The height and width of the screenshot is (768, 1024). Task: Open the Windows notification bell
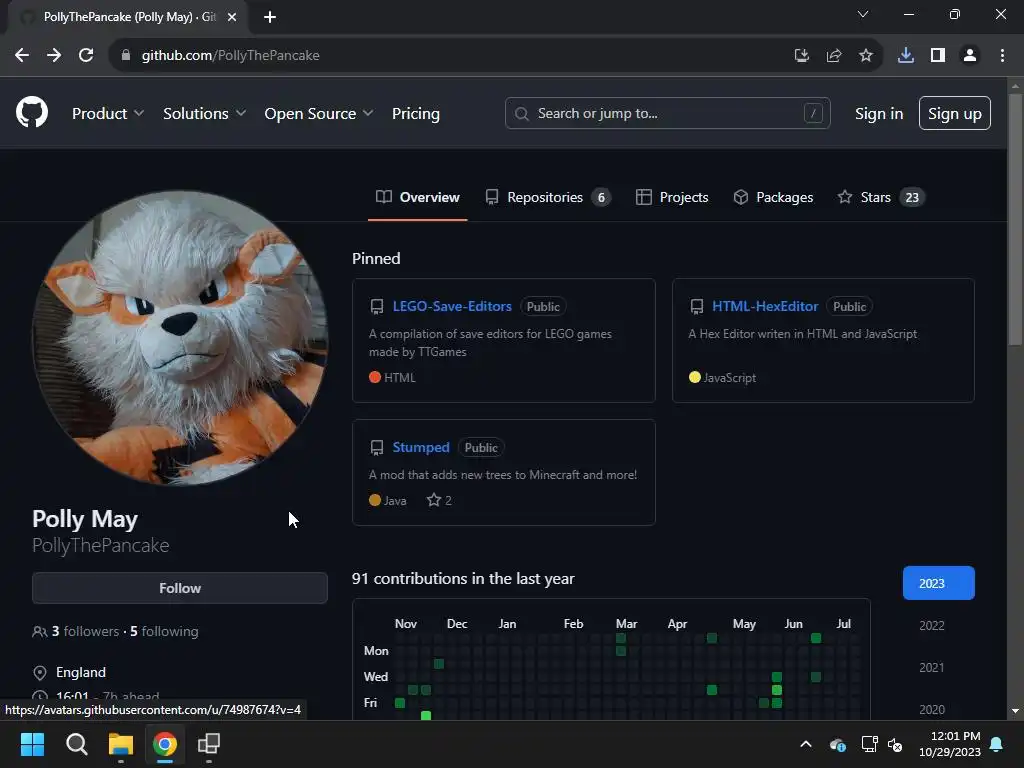pos(997,744)
